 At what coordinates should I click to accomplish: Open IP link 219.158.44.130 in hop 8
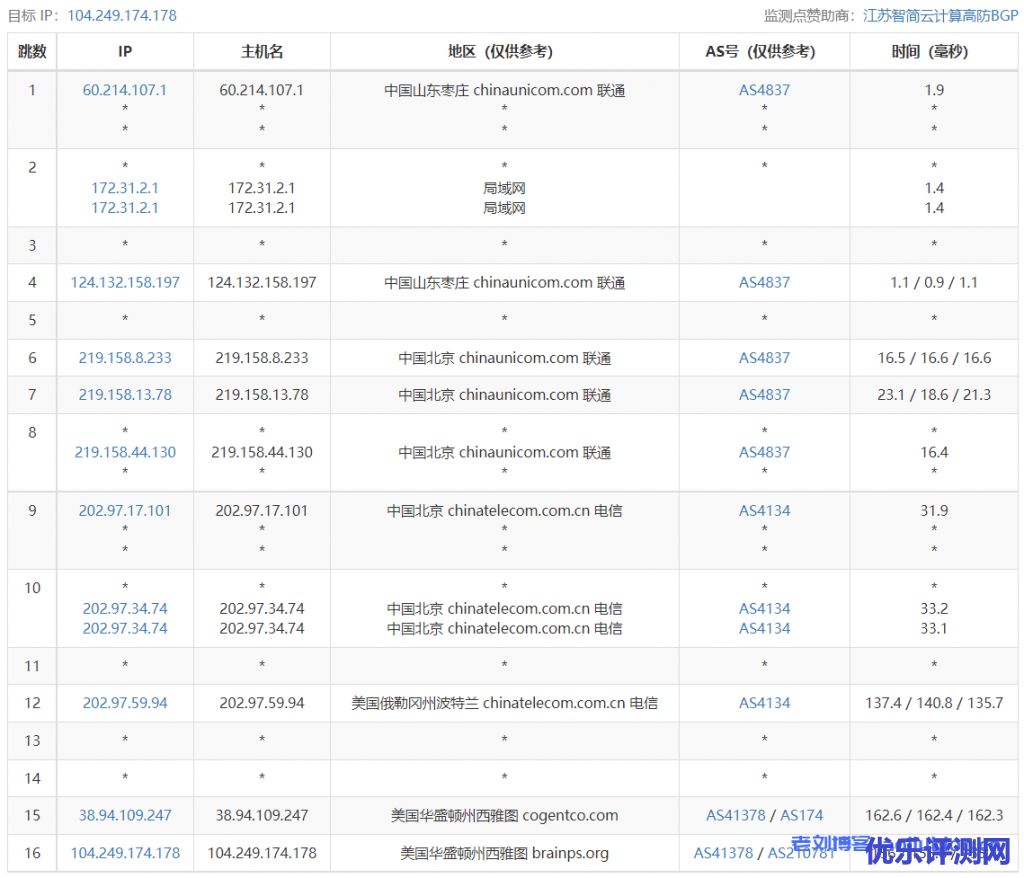[125, 452]
